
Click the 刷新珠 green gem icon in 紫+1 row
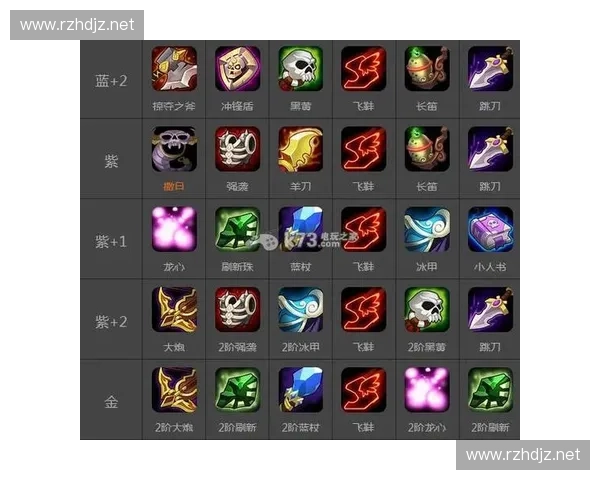point(237,229)
